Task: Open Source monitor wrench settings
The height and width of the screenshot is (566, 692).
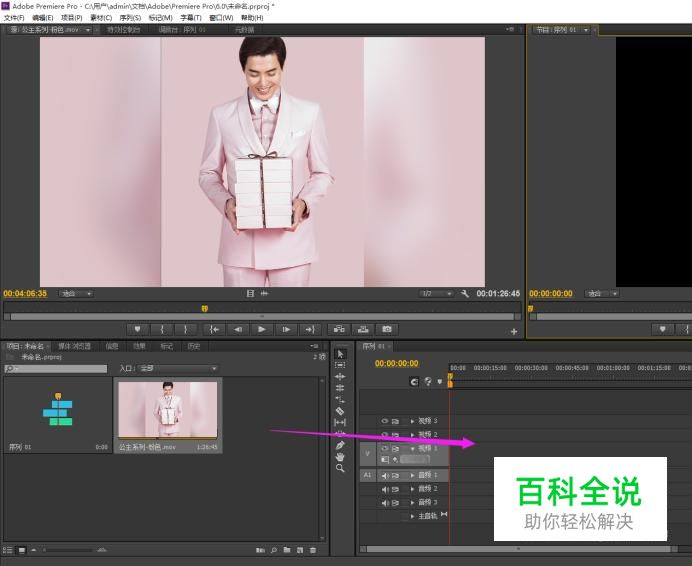Action: [465, 294]
